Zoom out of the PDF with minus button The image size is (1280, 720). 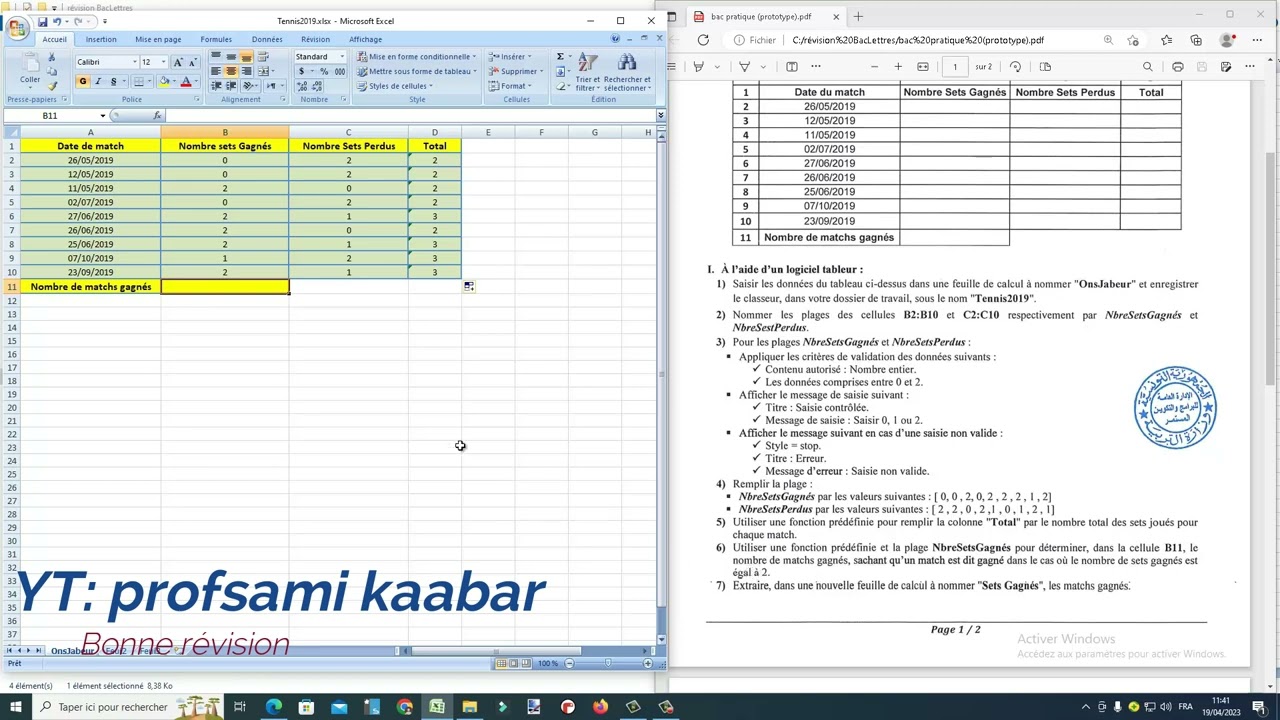(x=874, y=67)
